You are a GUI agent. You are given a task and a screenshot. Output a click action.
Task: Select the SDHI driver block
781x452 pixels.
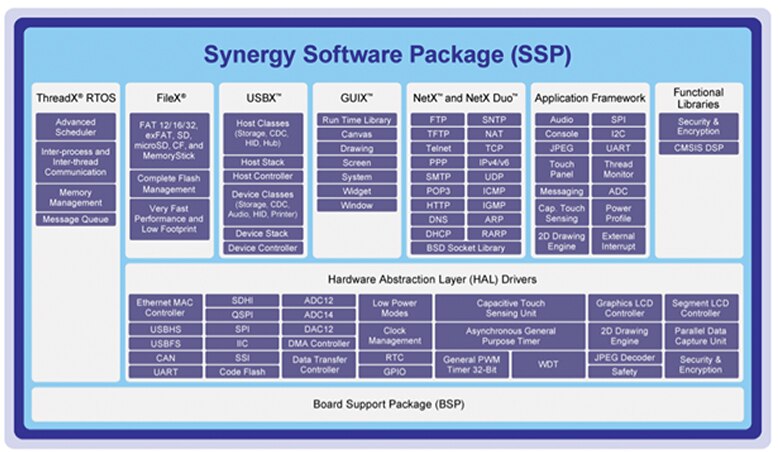(x=242, y=301)
